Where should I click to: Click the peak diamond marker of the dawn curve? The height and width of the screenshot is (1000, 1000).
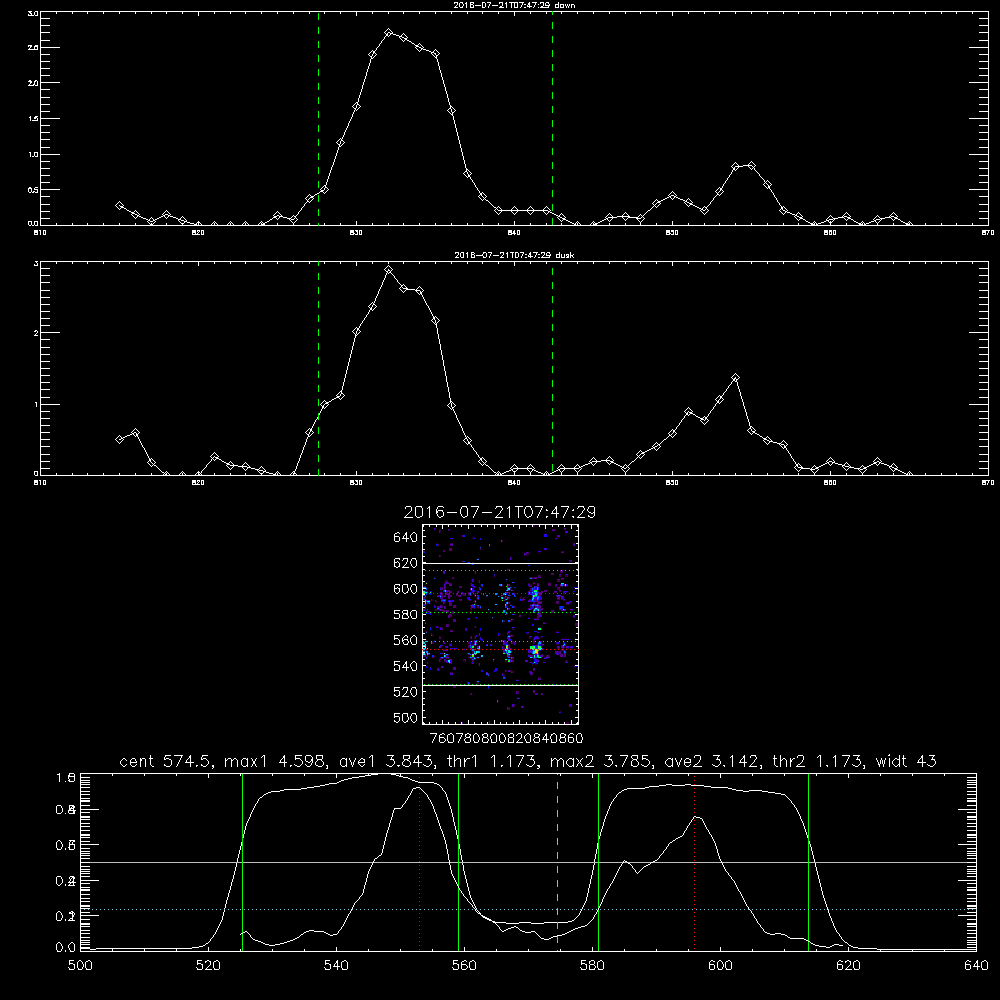[x=388, y=33]
